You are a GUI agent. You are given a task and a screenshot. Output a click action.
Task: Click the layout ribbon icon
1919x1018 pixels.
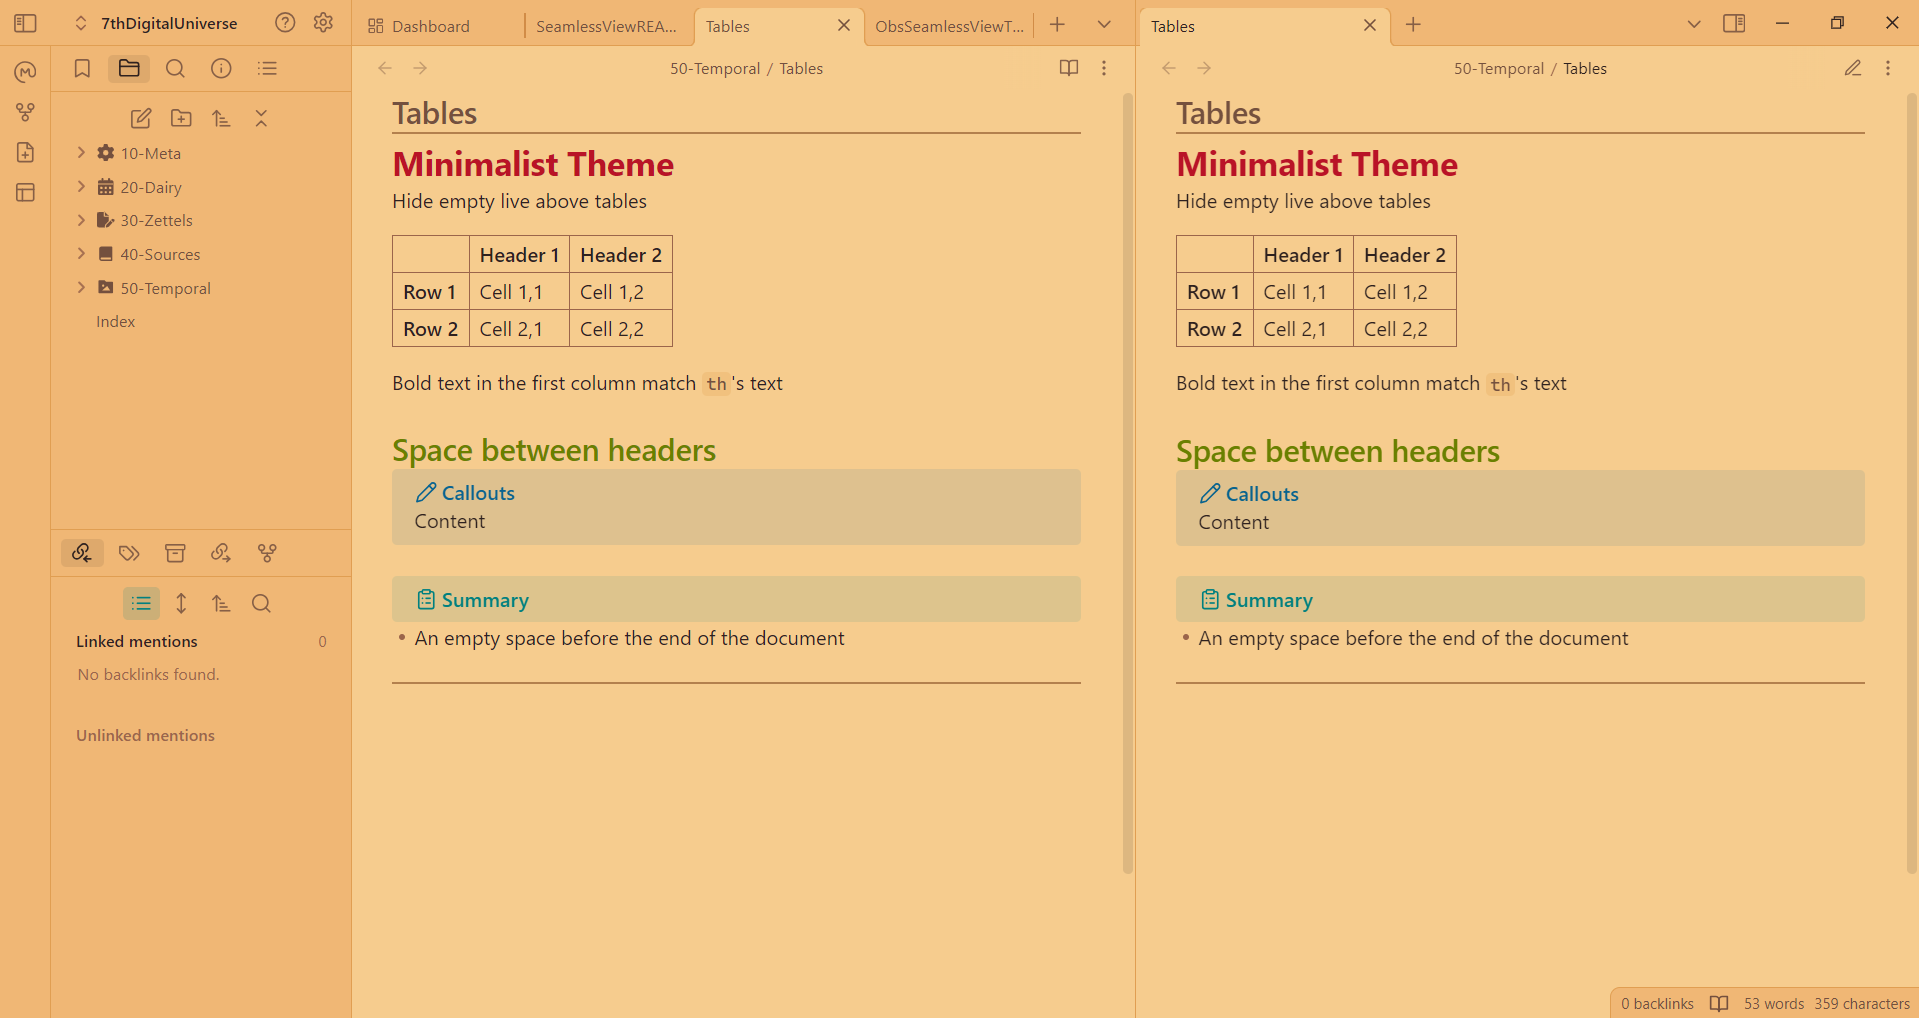pos(25,192)
